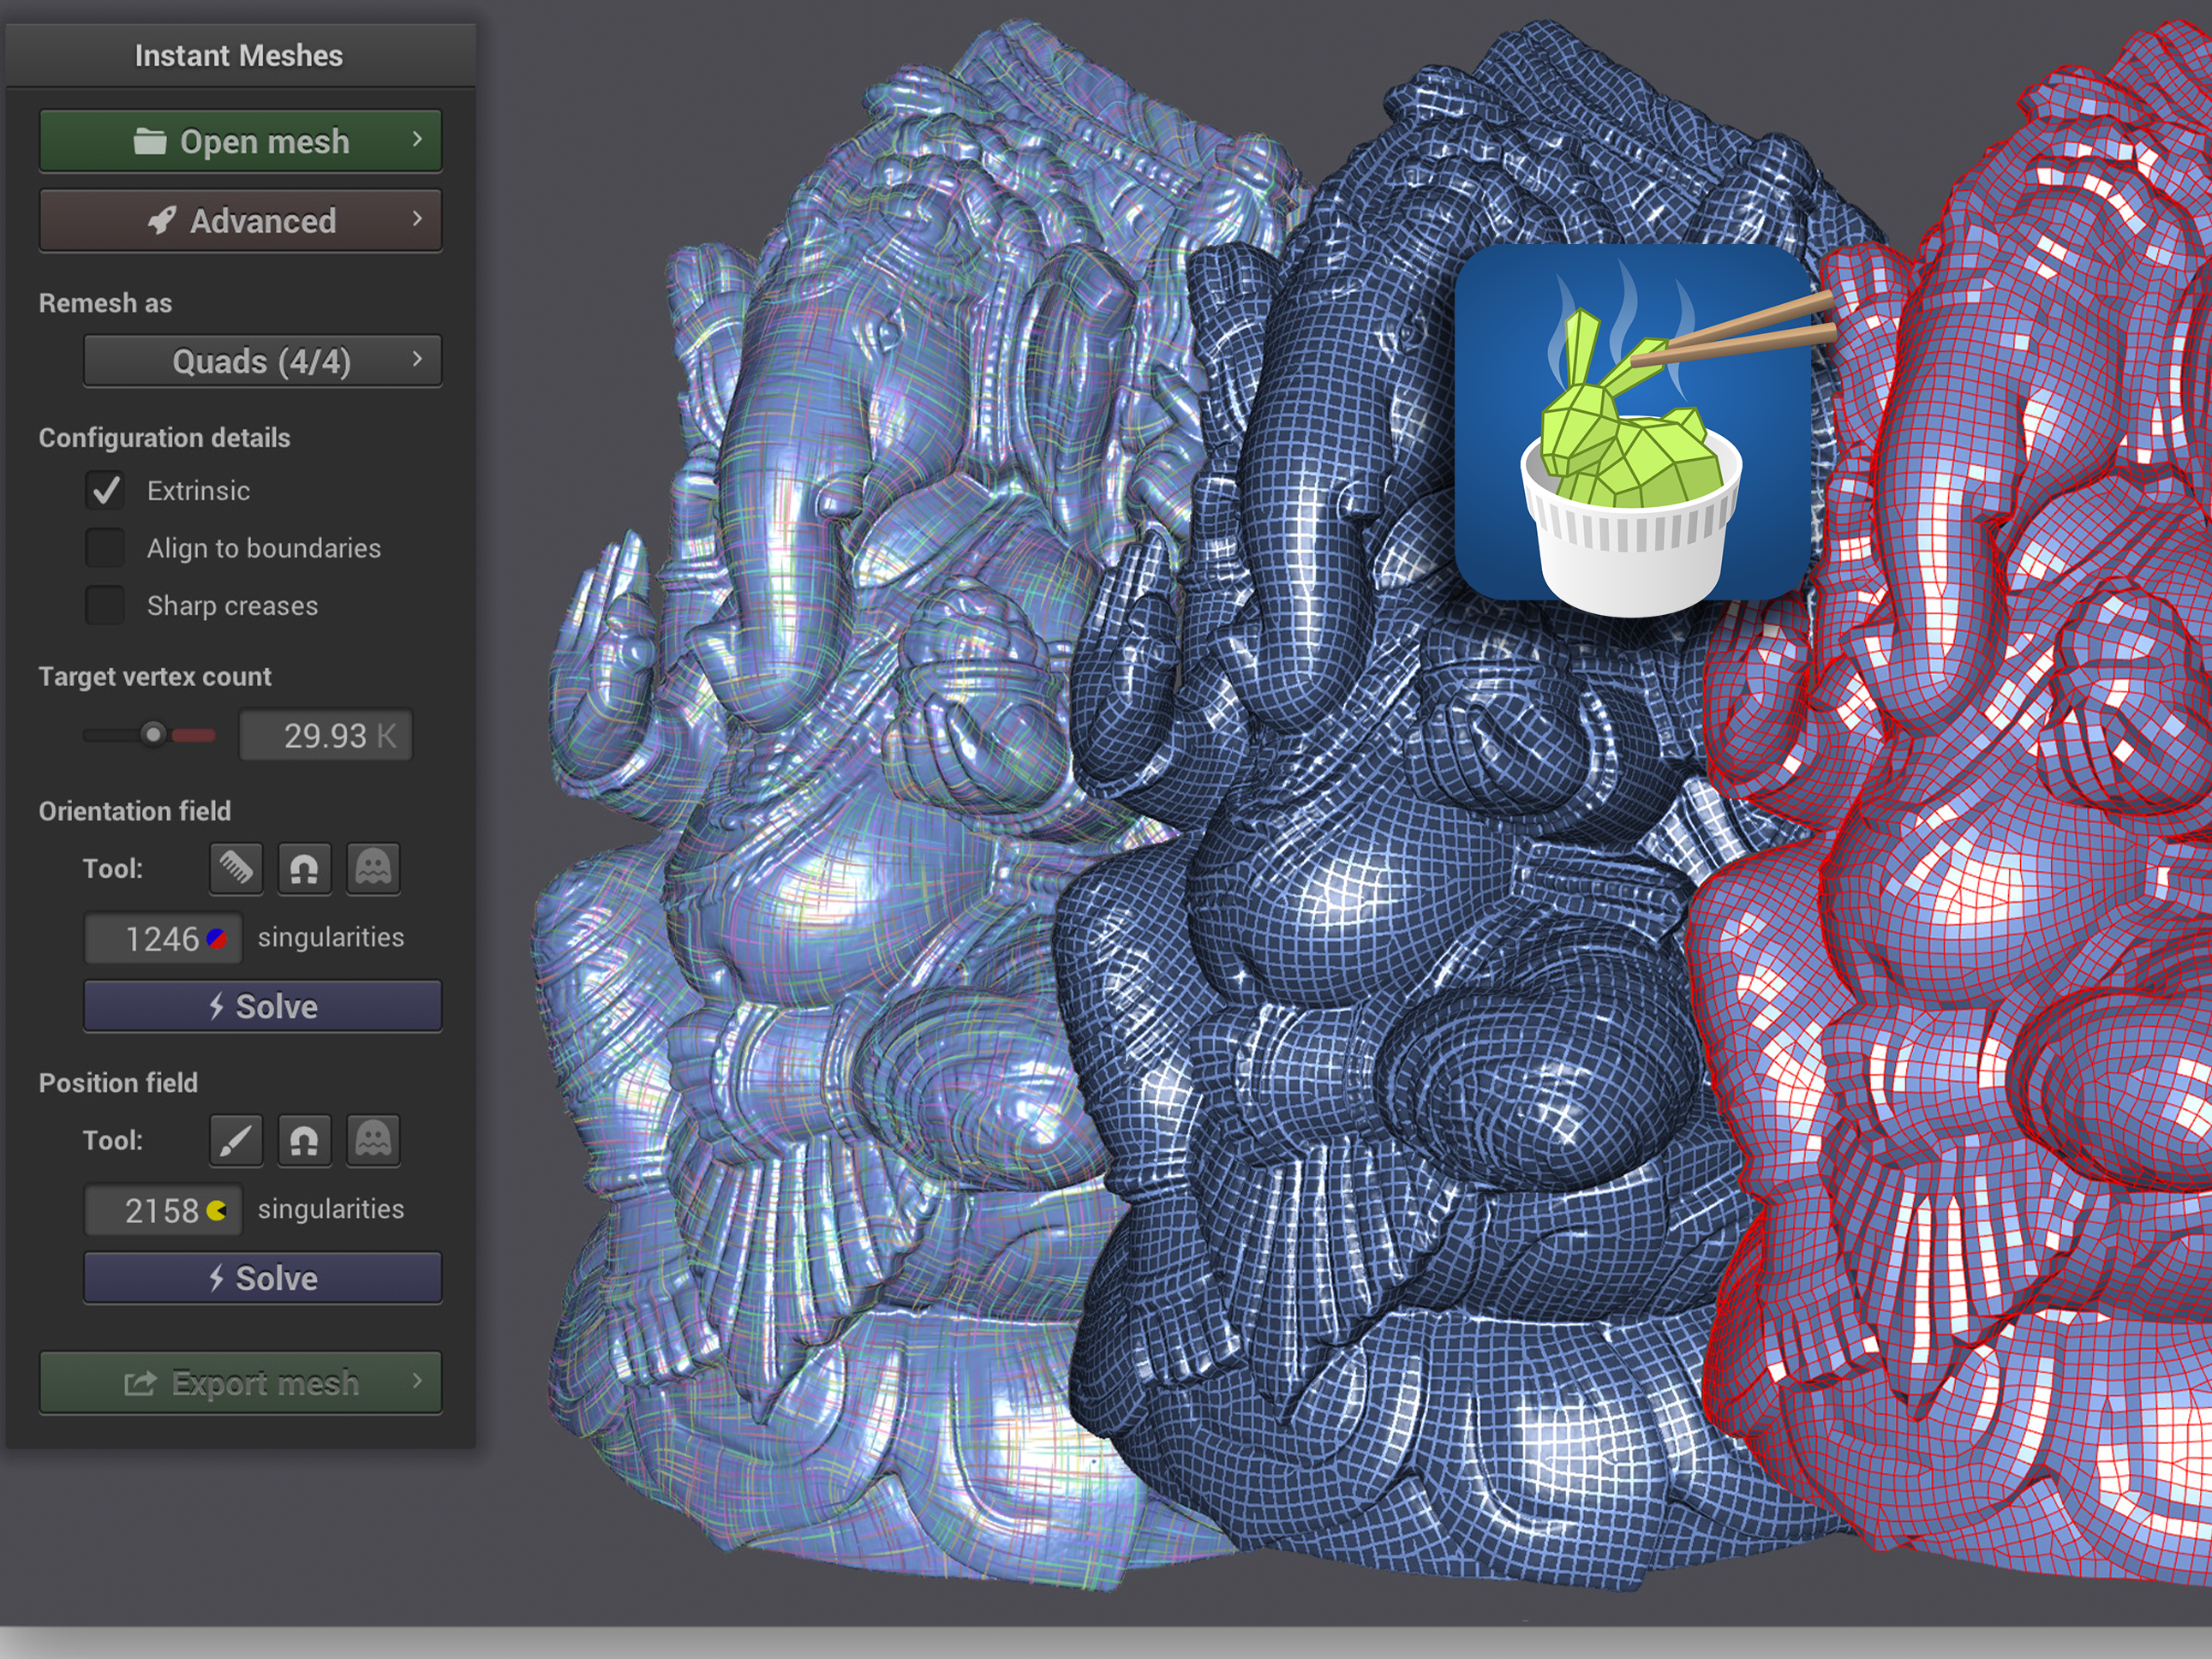Image resolution: width=2212 pixels, height=1659 pixels.
Task: Select the orientation field attractor magnet tool
Action: point(304,868)
